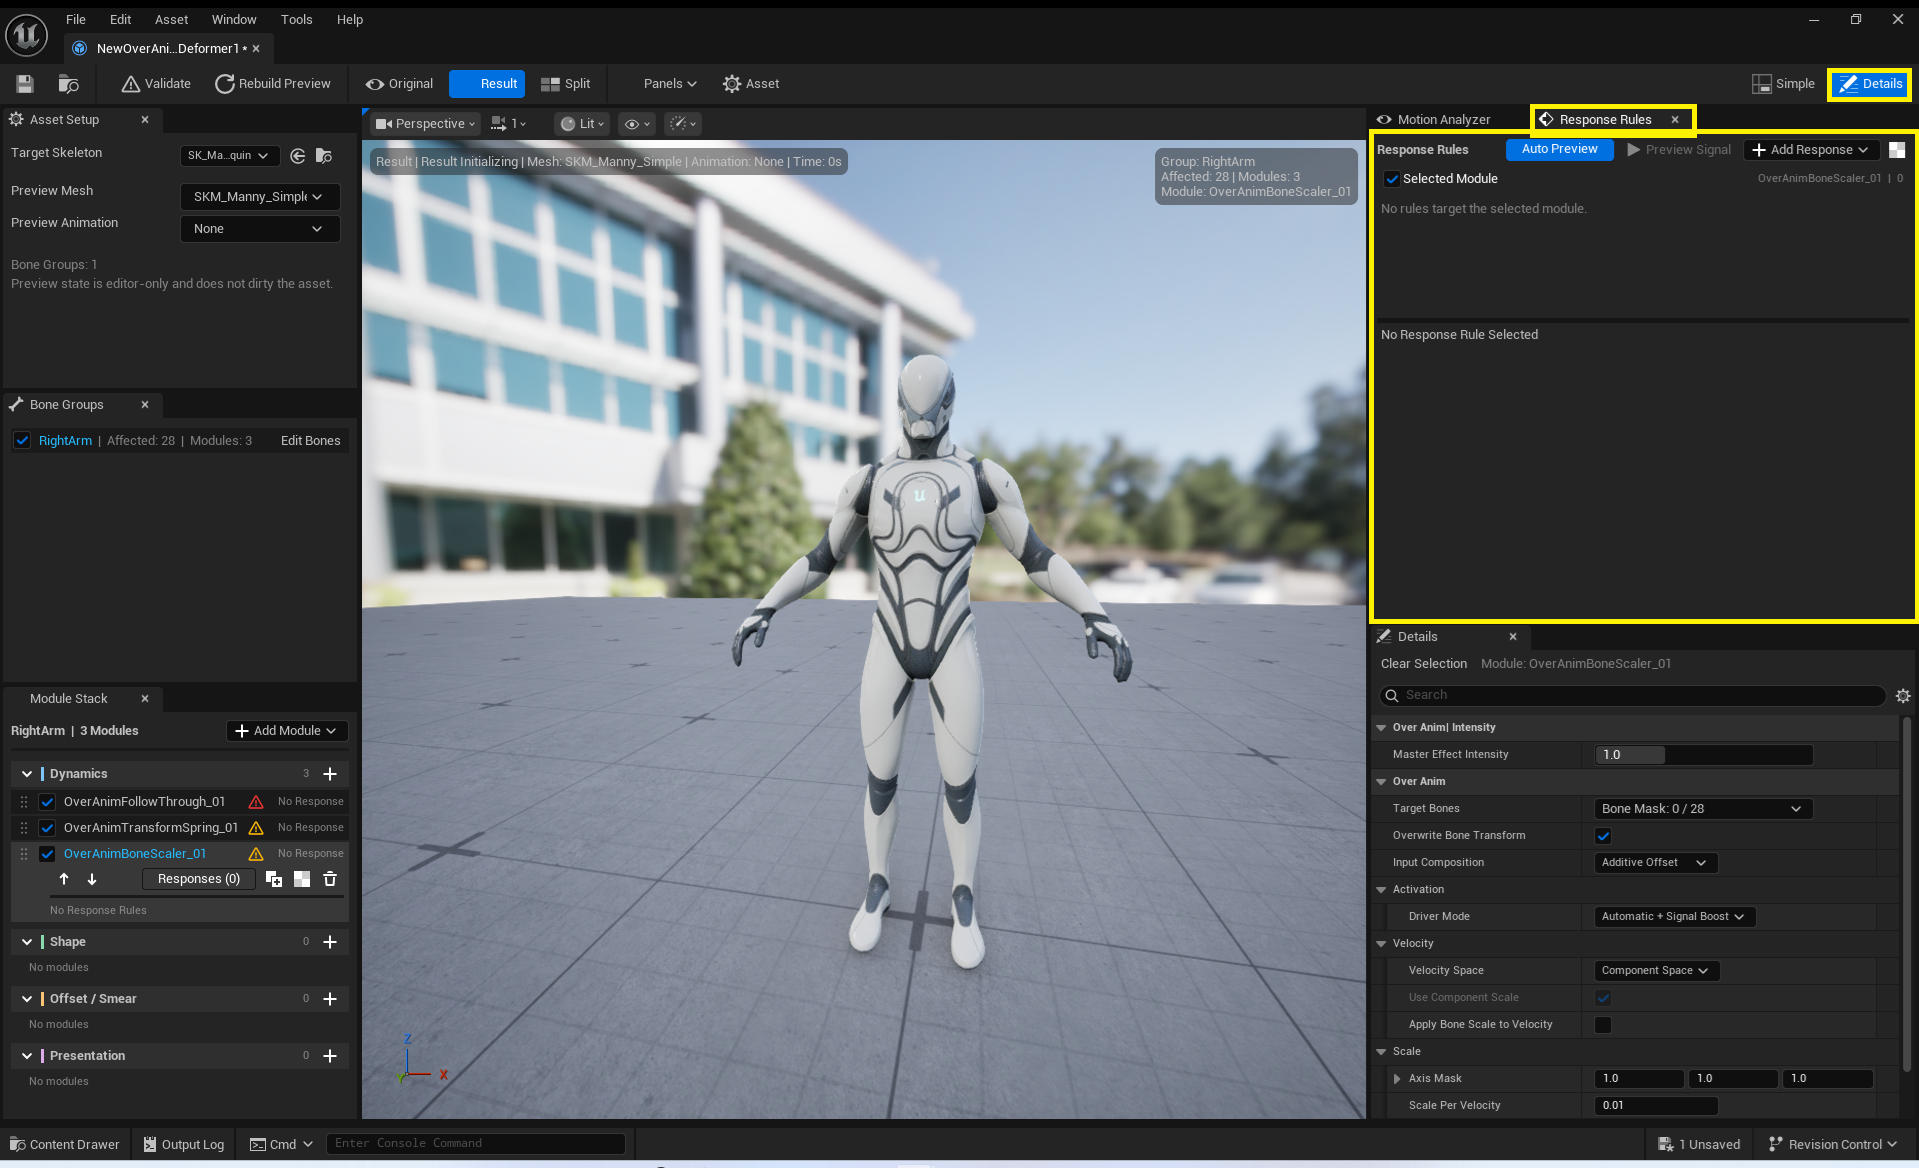Image resolution: width=1919 pixels, height=1168 pixels.
Task: Disable the OverAnimBoneScaler_01 module
Action: pos(47,854)
